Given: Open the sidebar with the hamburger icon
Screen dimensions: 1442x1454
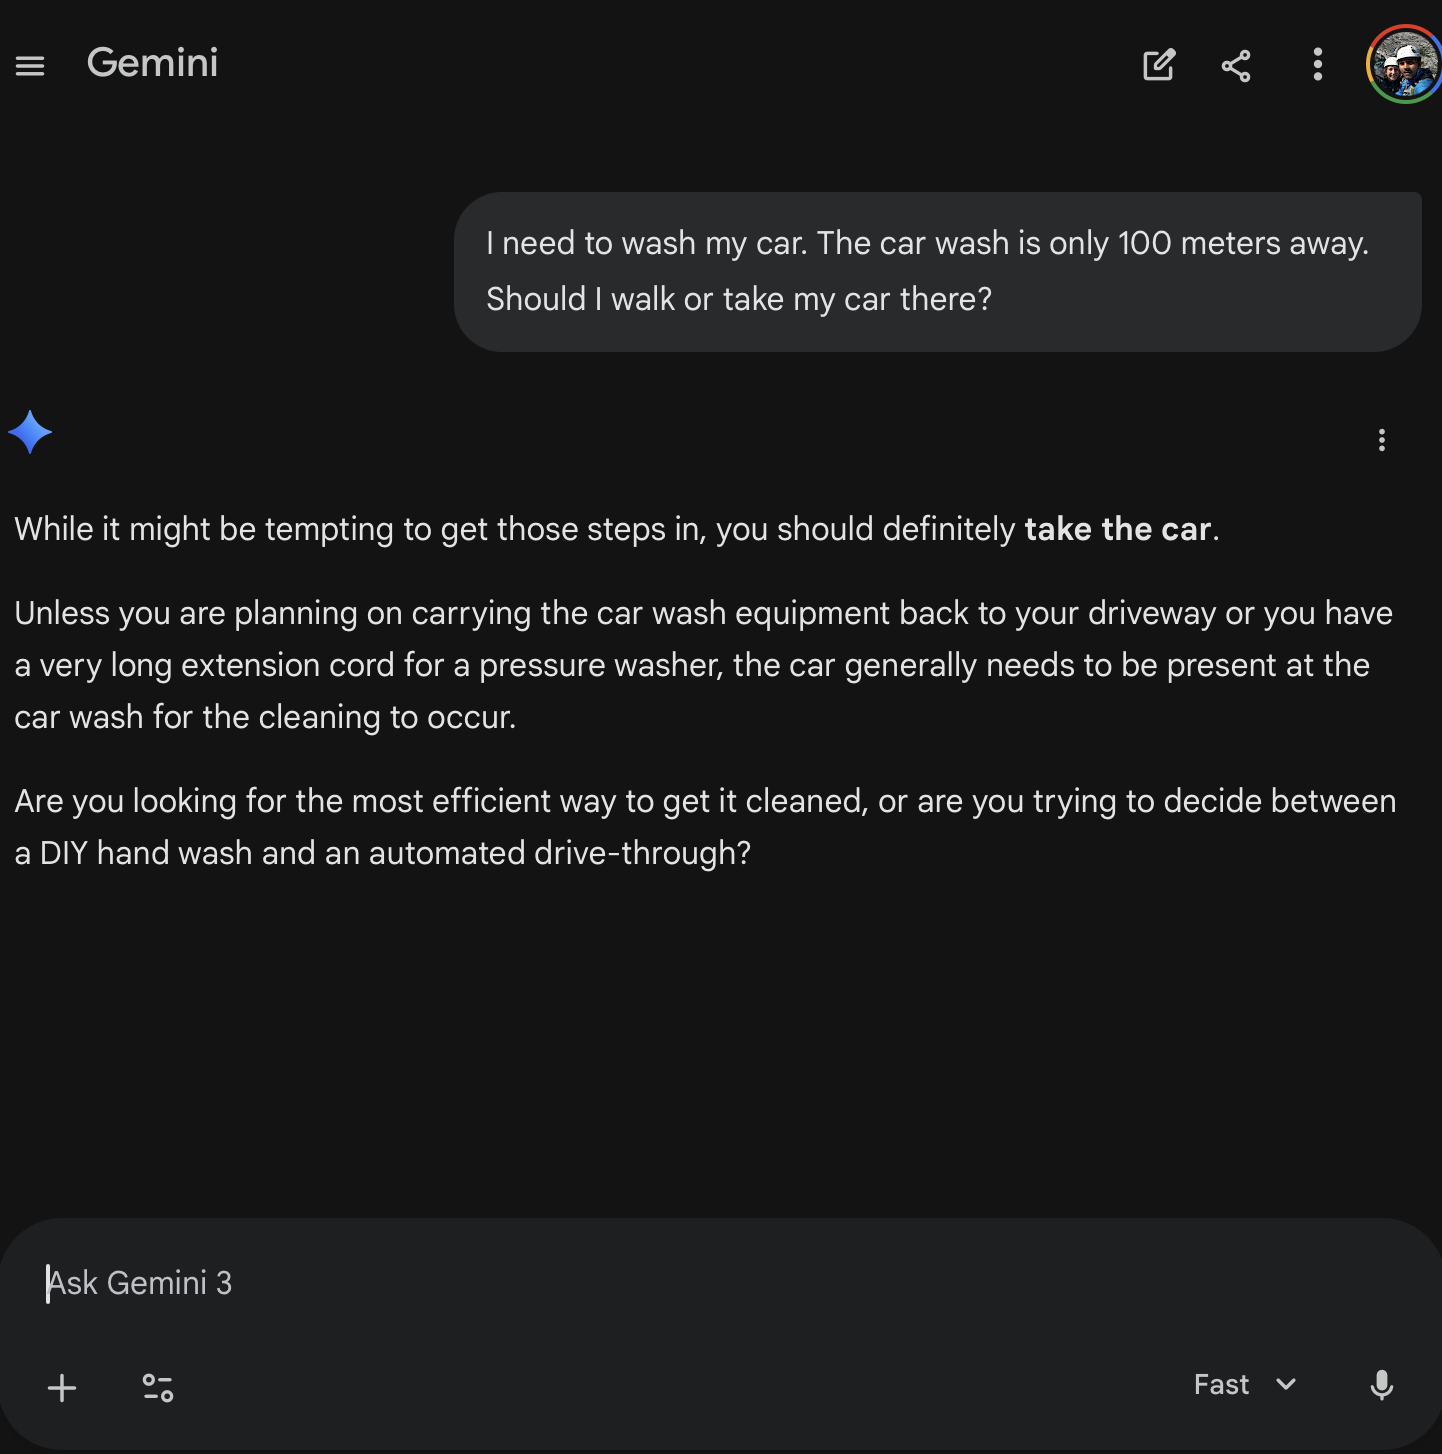Looking at the screenshot, I should click(x=29, y=65).
